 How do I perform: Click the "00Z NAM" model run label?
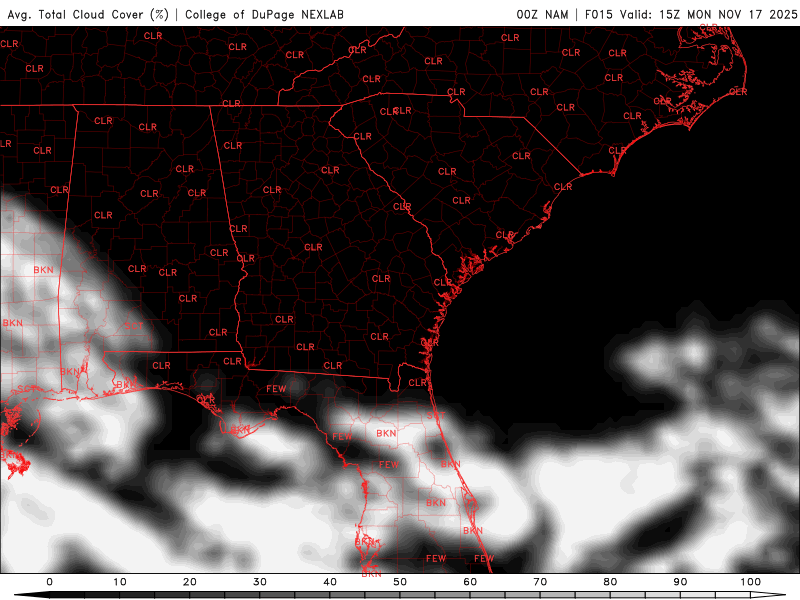[x=542, y=15]
